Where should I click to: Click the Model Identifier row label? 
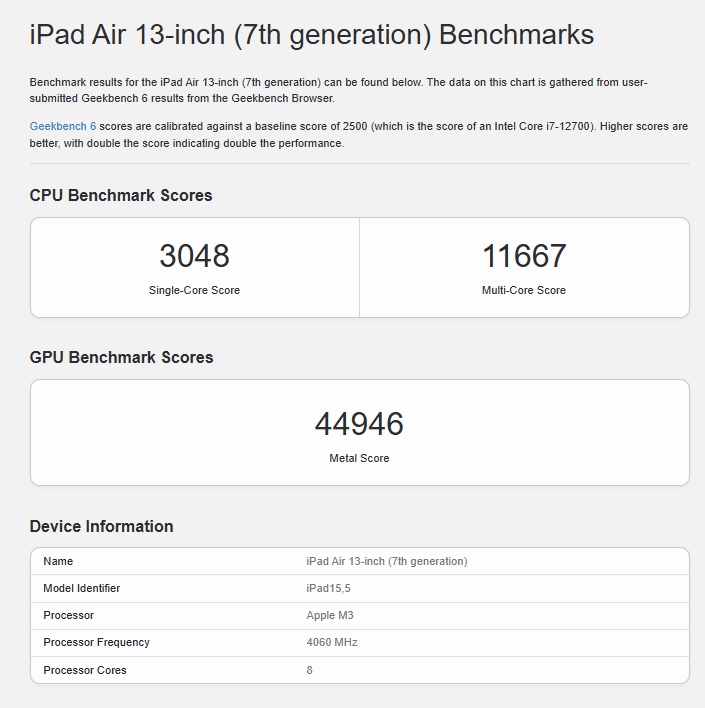(x=82, y=588)
